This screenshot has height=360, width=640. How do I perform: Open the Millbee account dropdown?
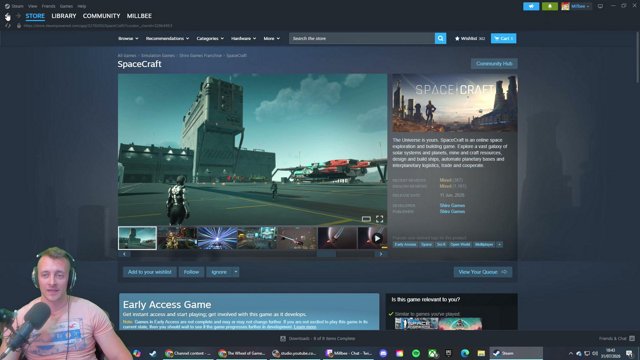[x=580, y=6]
